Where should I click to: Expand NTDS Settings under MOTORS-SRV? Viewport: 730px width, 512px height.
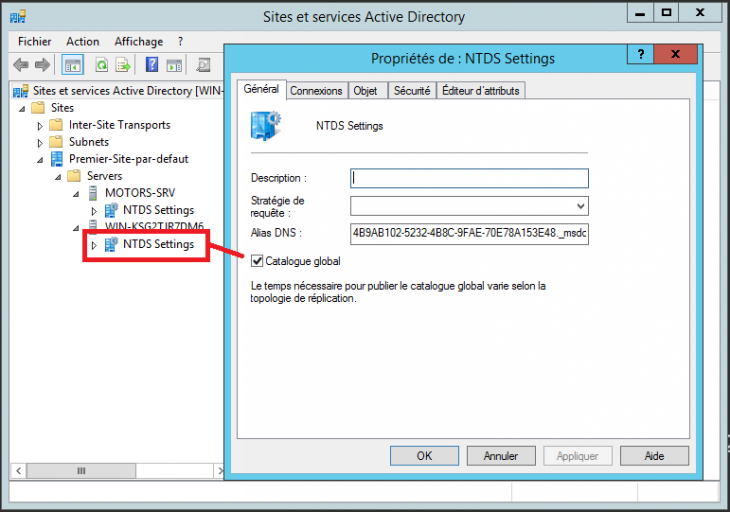pyautogui.click(x=94, y=211)
